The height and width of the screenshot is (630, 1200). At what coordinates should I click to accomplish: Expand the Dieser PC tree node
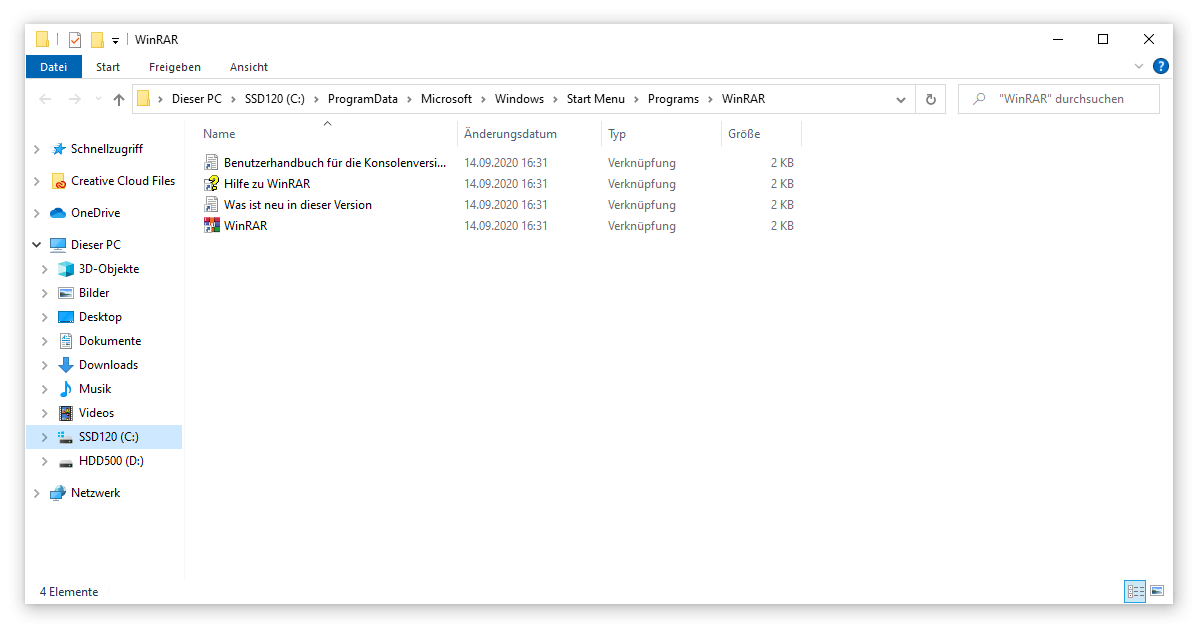37,244
